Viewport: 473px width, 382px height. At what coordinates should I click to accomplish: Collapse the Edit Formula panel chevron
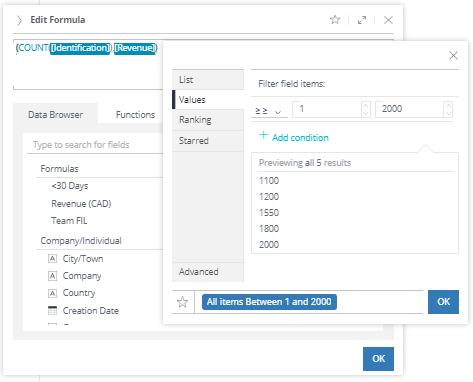pos(19,20)
